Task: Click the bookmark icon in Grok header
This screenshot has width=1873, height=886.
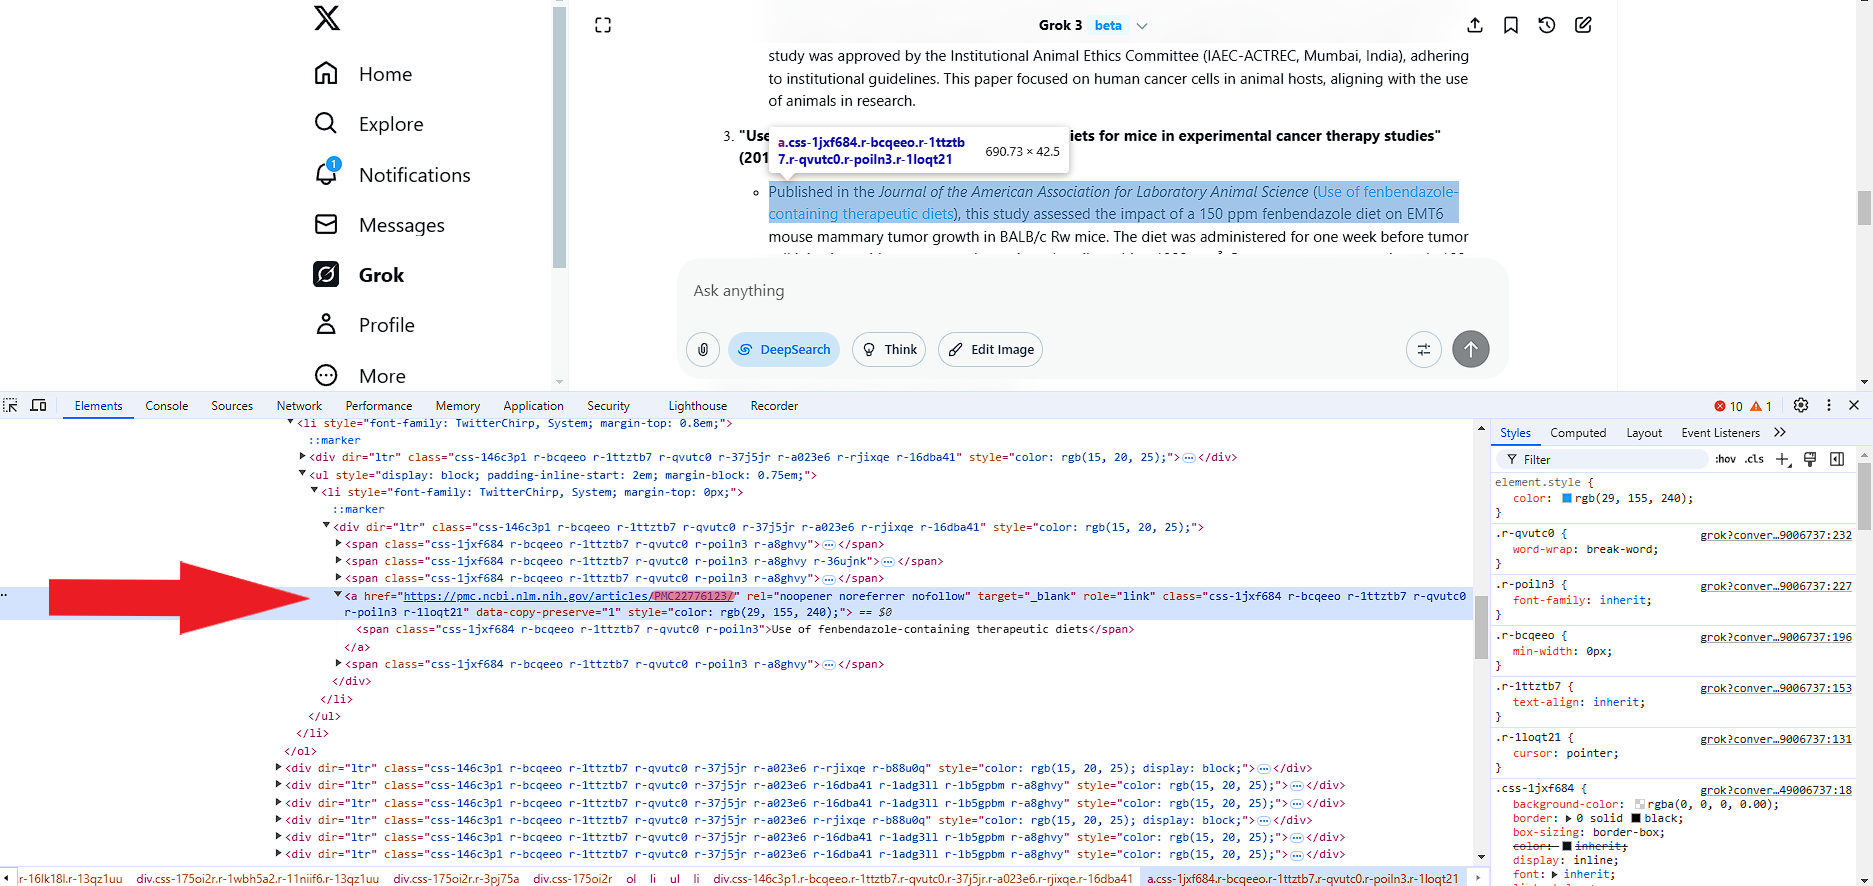Action: 1511,25
